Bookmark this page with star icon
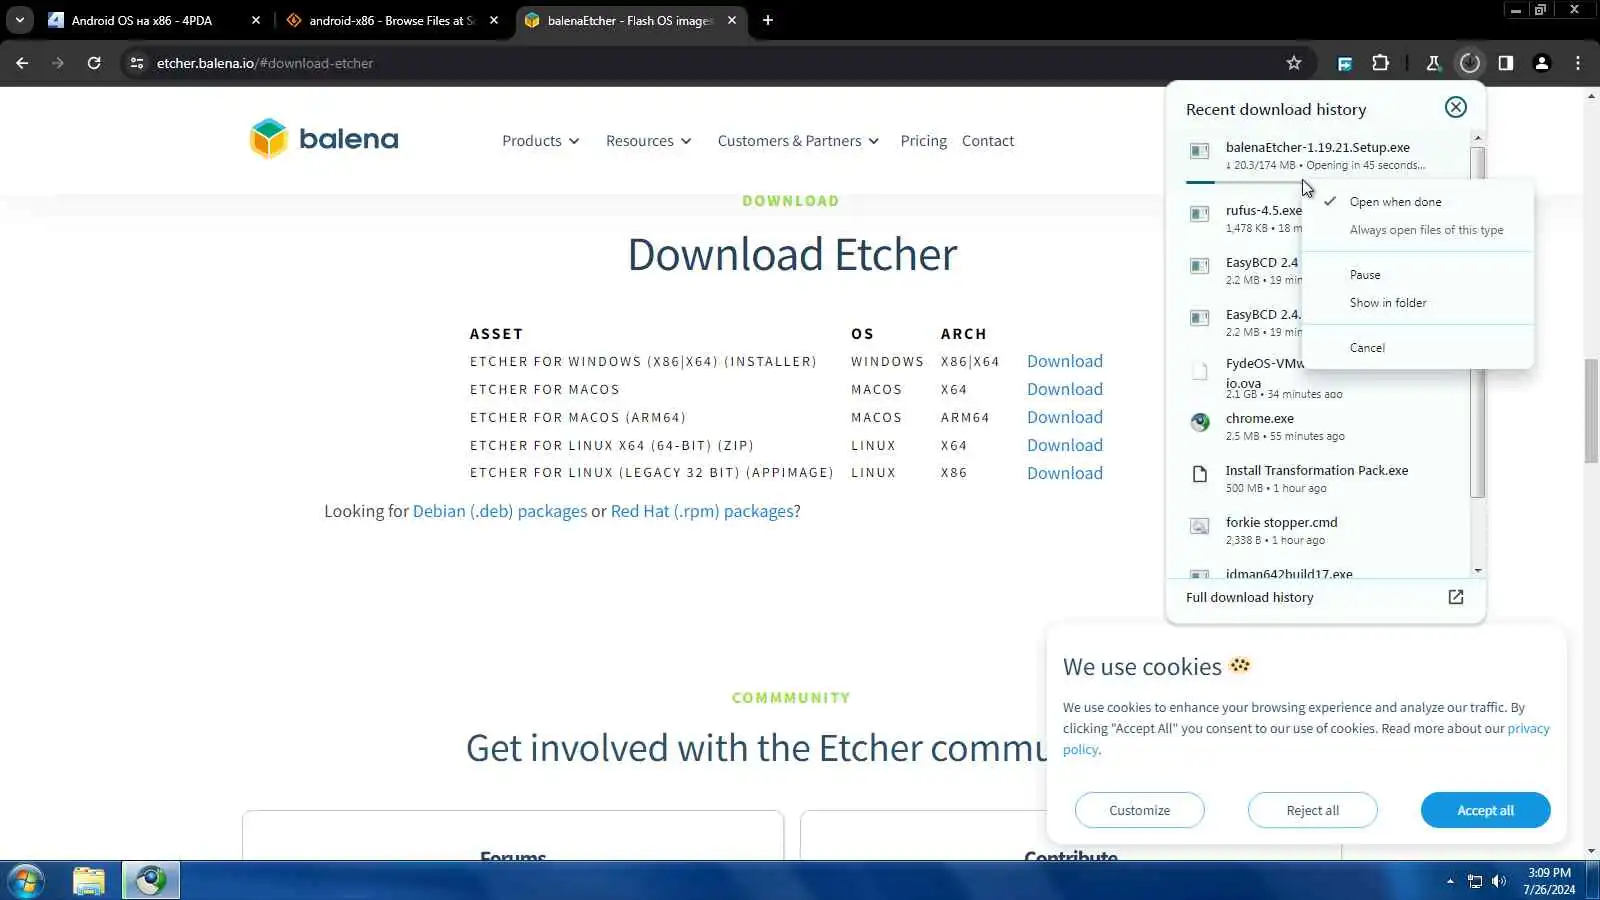Image resolution: width=1600 pixels, height=900 pixels. pyautogui.click(x=1294, y=63)
